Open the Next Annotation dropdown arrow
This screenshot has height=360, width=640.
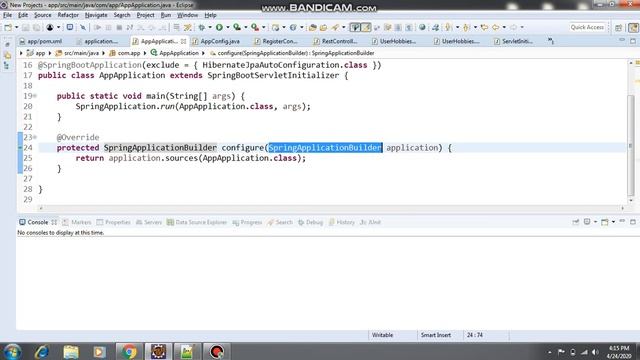tap(457, 27)
